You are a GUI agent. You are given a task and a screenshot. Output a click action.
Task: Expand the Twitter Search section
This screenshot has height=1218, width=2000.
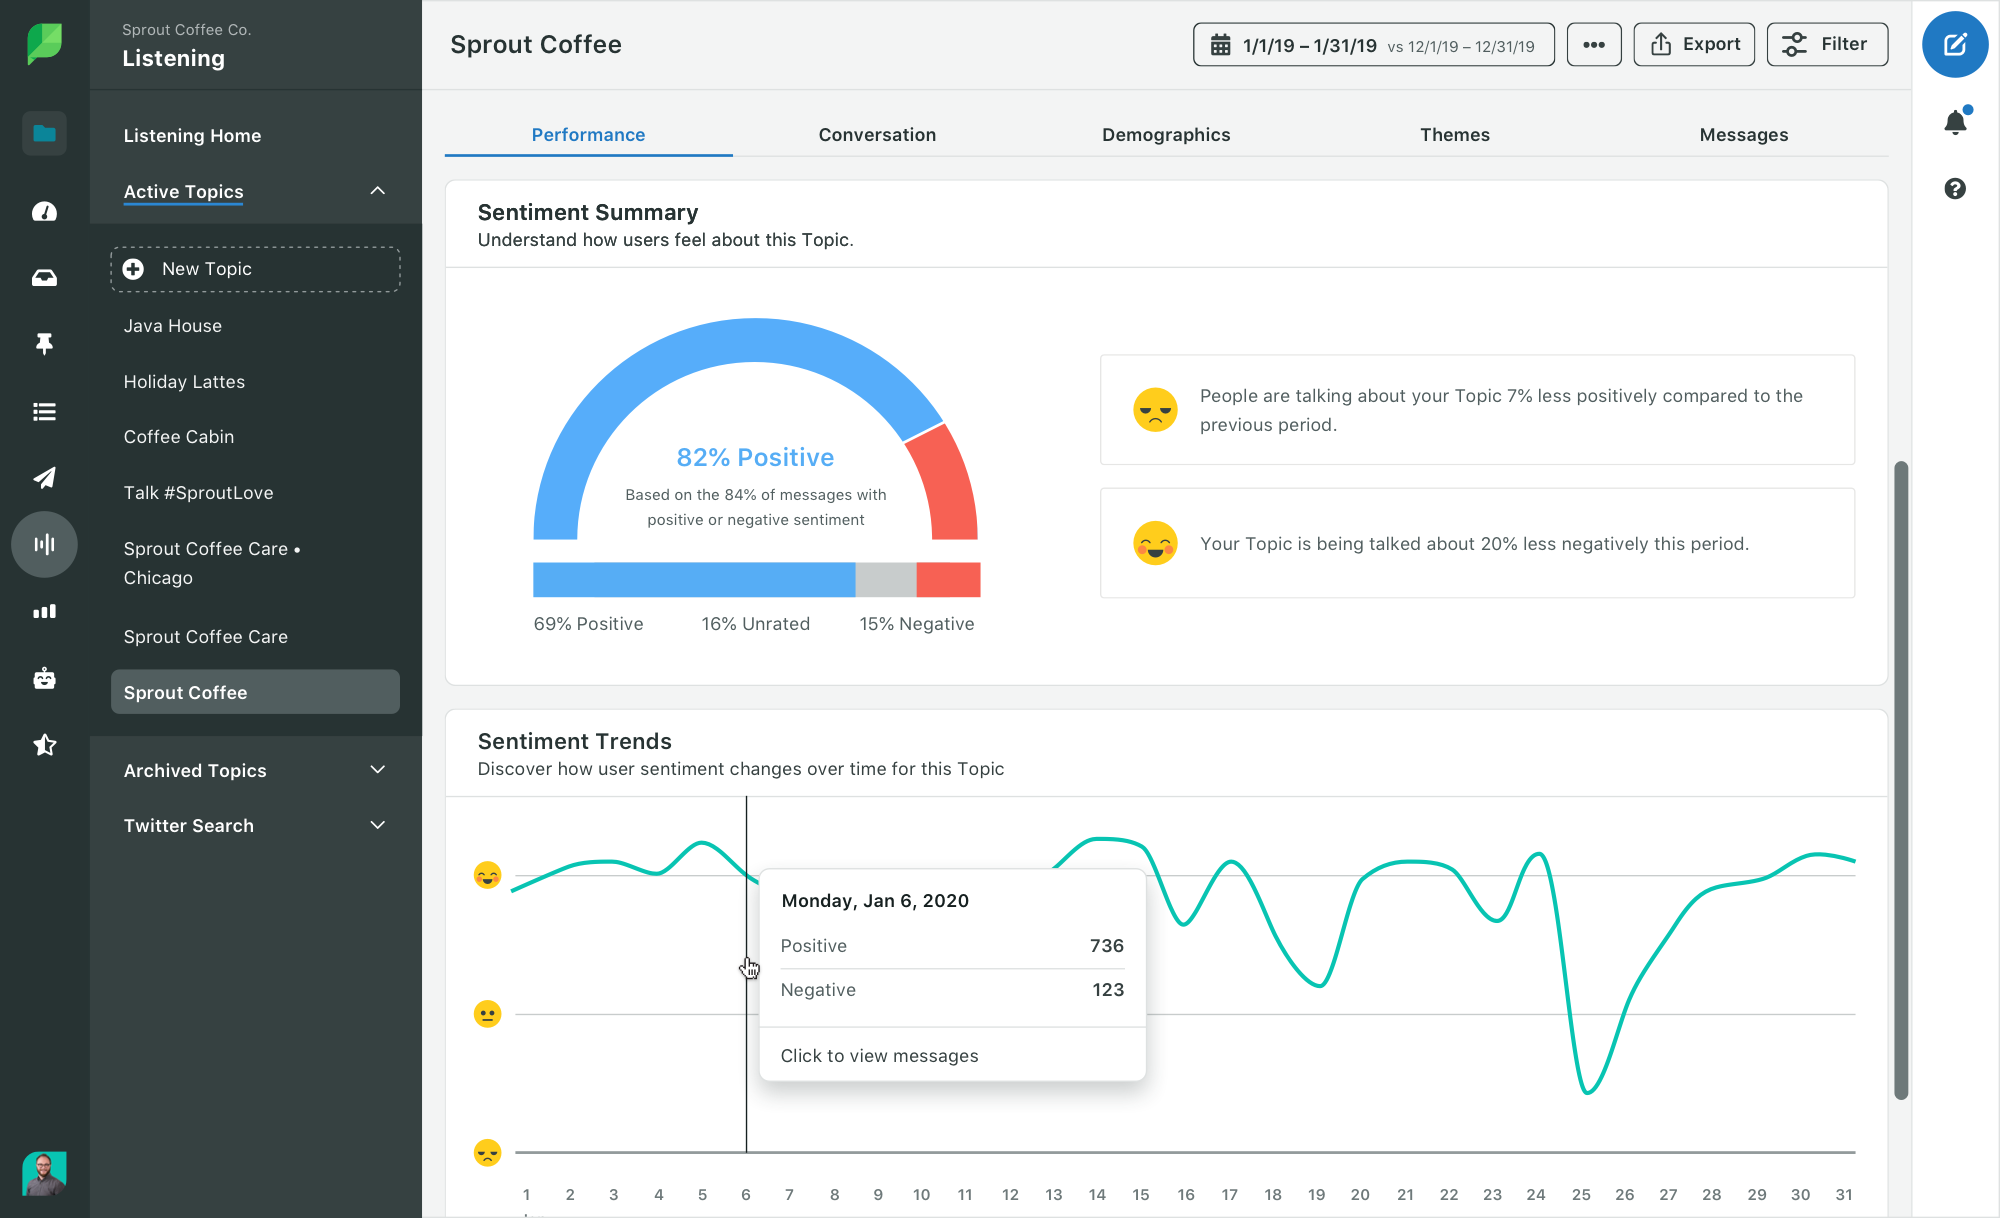point(377,825)
